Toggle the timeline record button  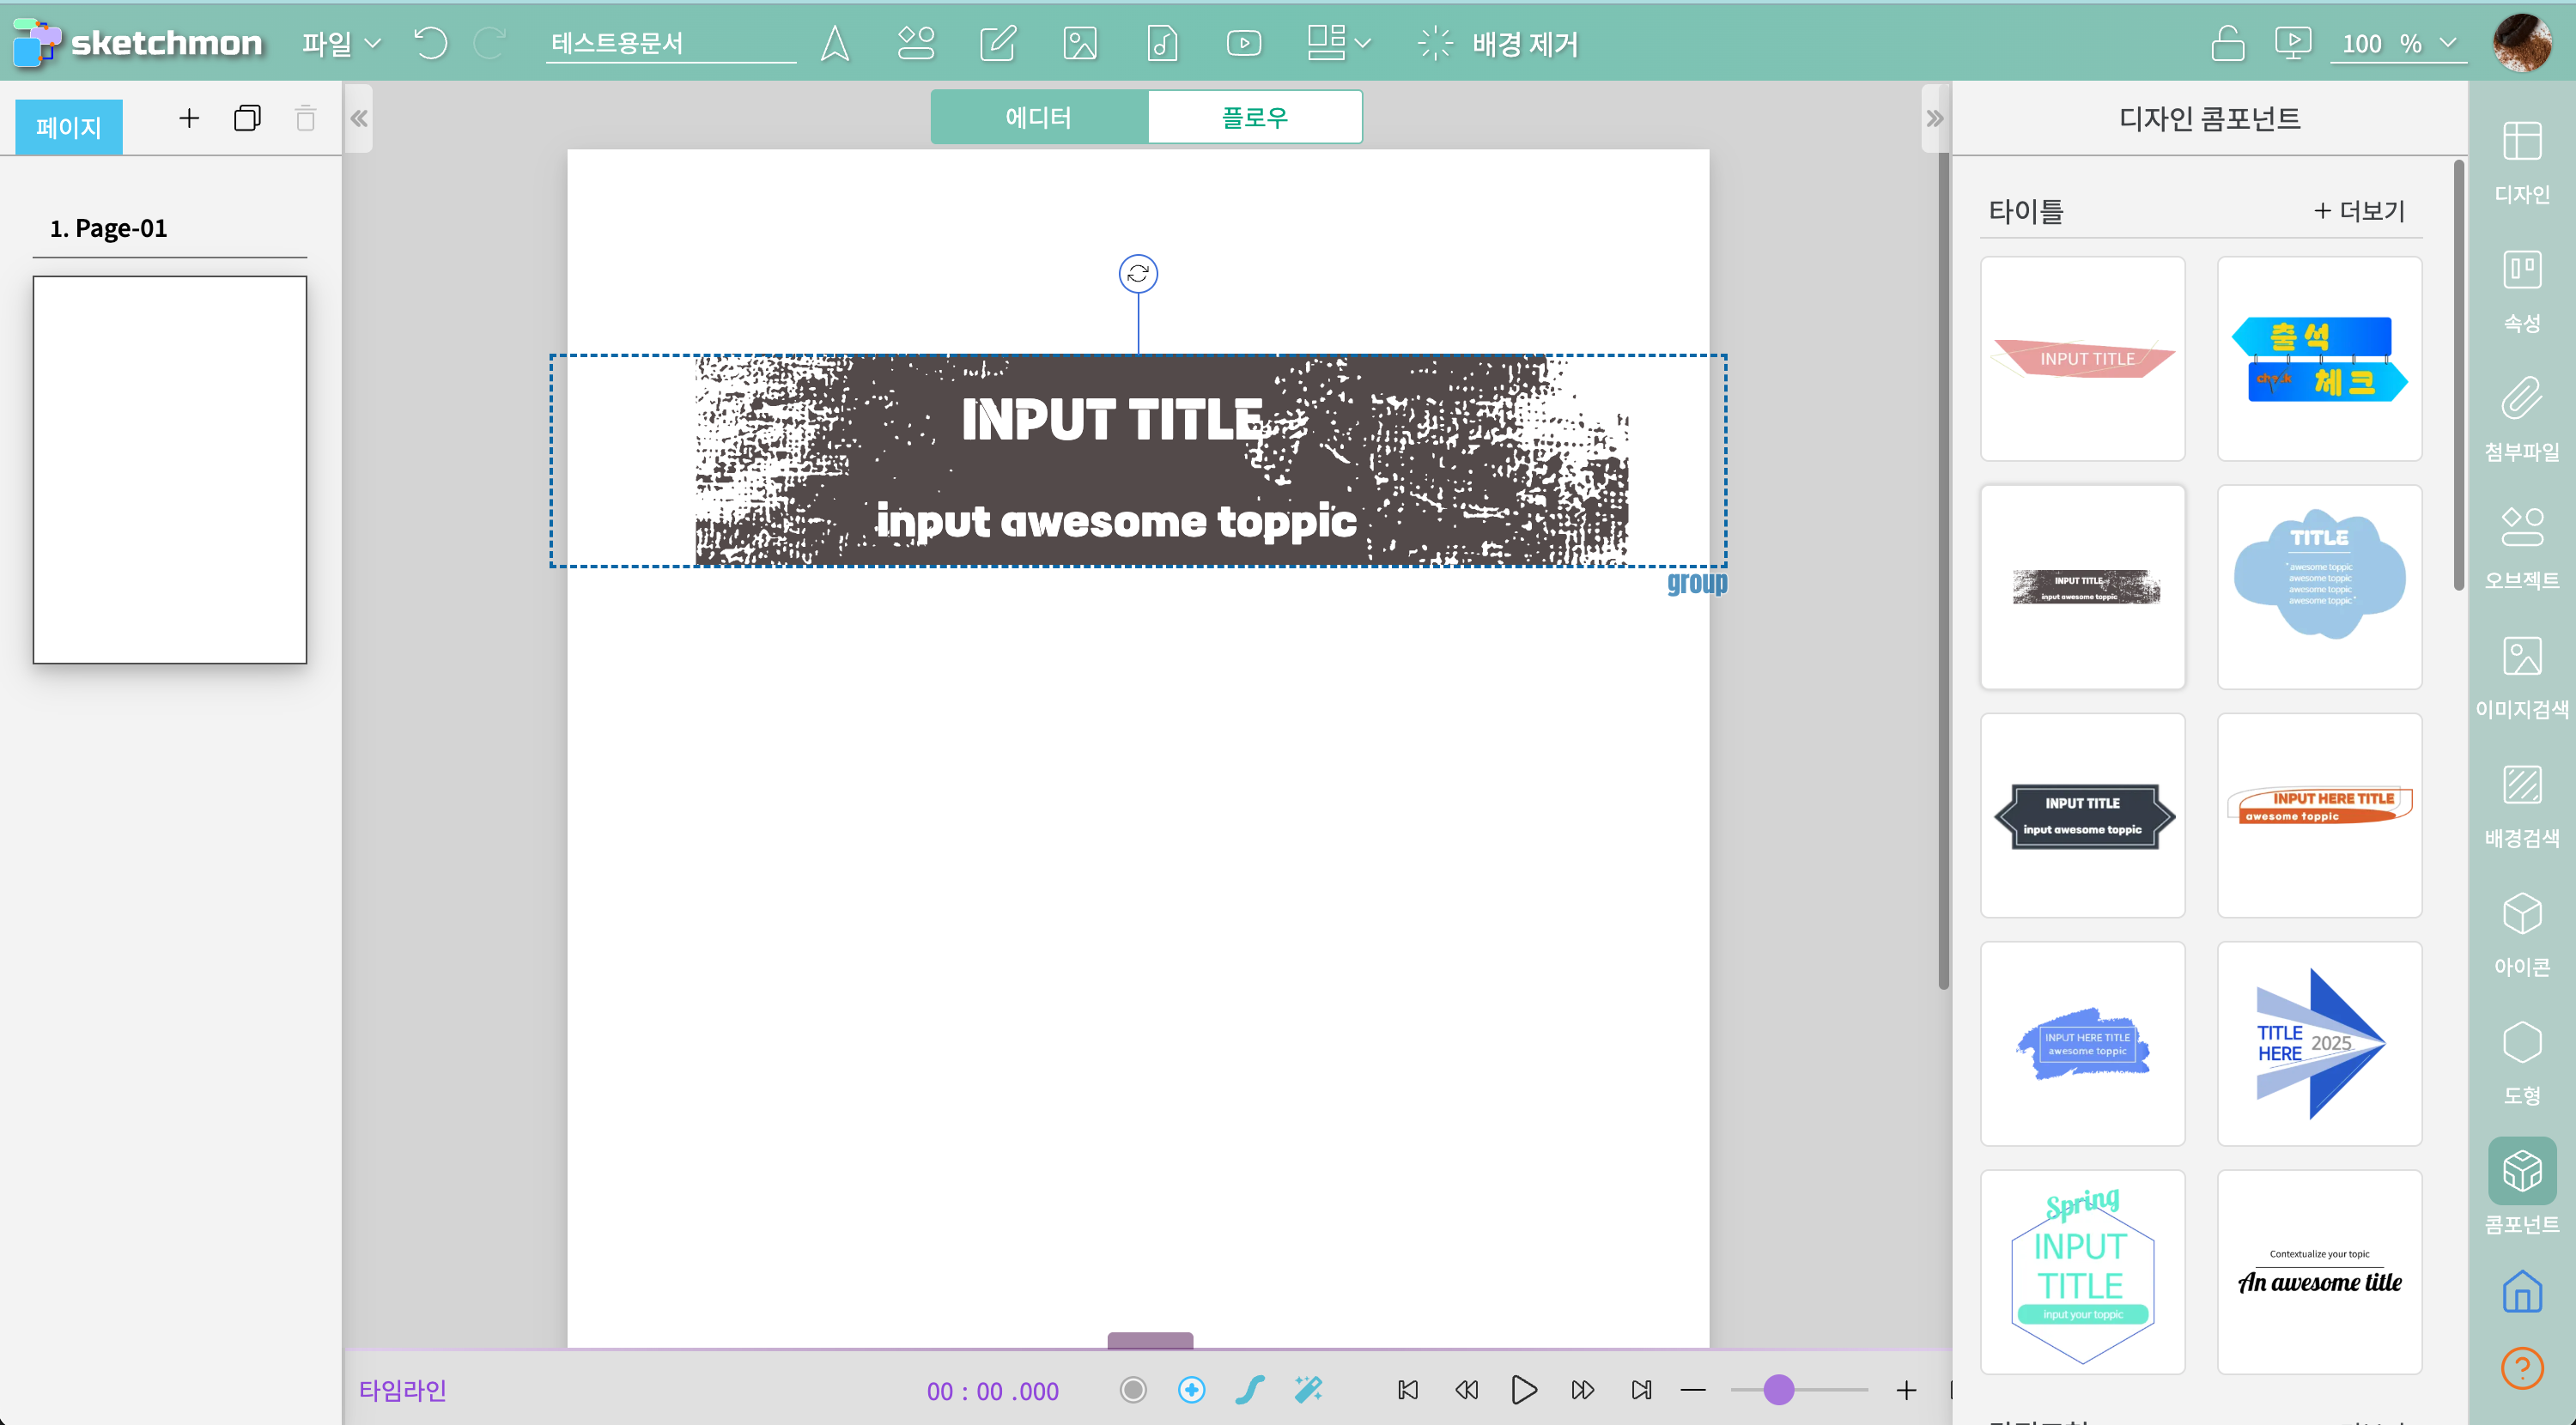[x=1133, y=1389]
